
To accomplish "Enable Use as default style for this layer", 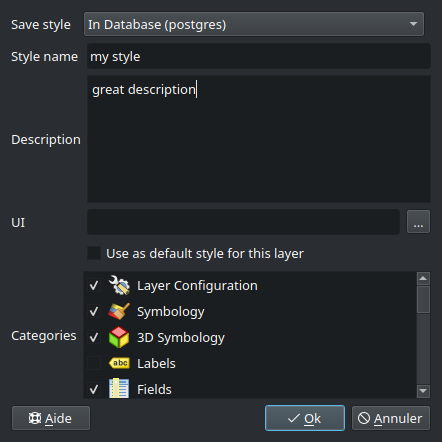I will (94, 253).
